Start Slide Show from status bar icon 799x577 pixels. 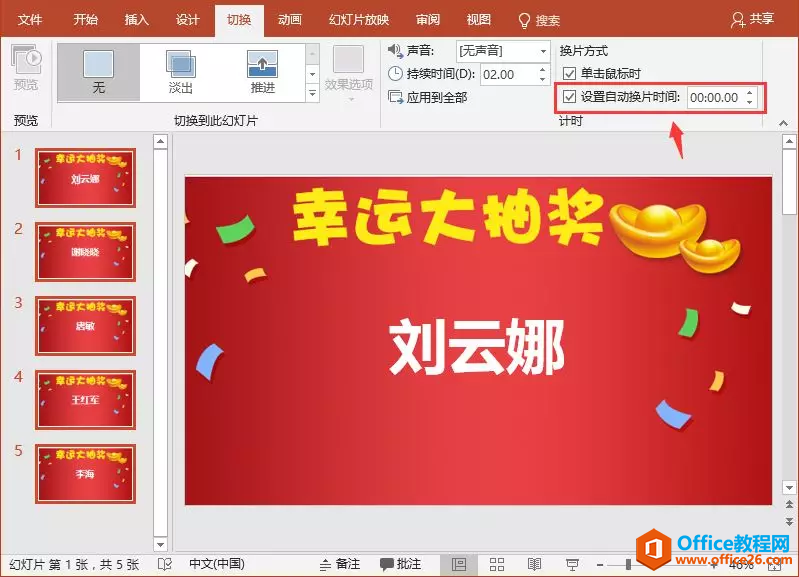(x=572, y=564)
